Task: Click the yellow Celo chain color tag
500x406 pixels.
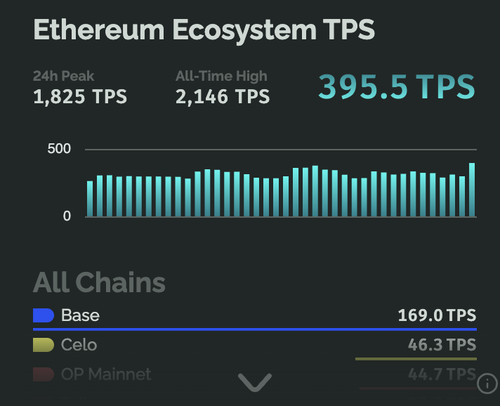Action: 43,345
